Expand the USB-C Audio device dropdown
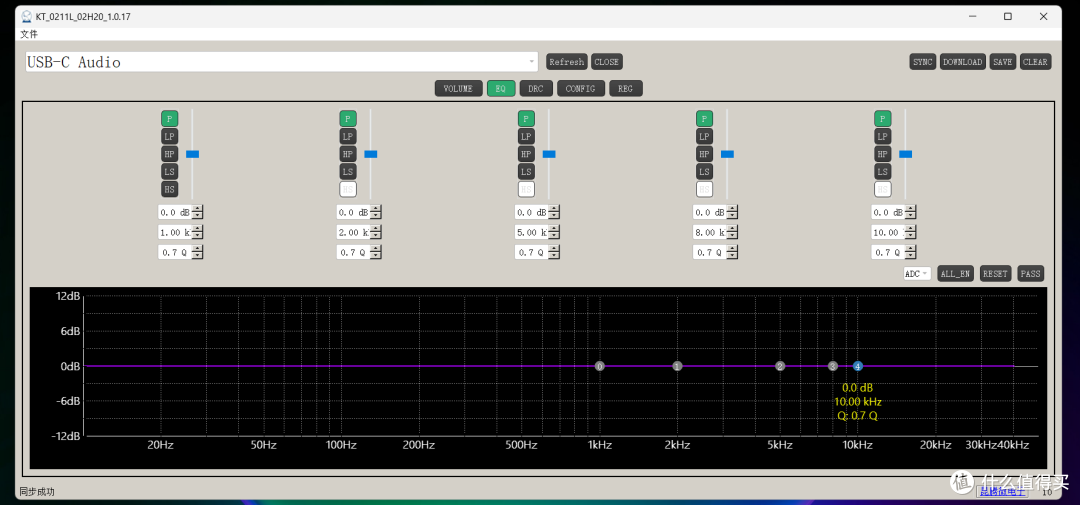Screen dimensions: 1080x505 [x=281, y=62]
